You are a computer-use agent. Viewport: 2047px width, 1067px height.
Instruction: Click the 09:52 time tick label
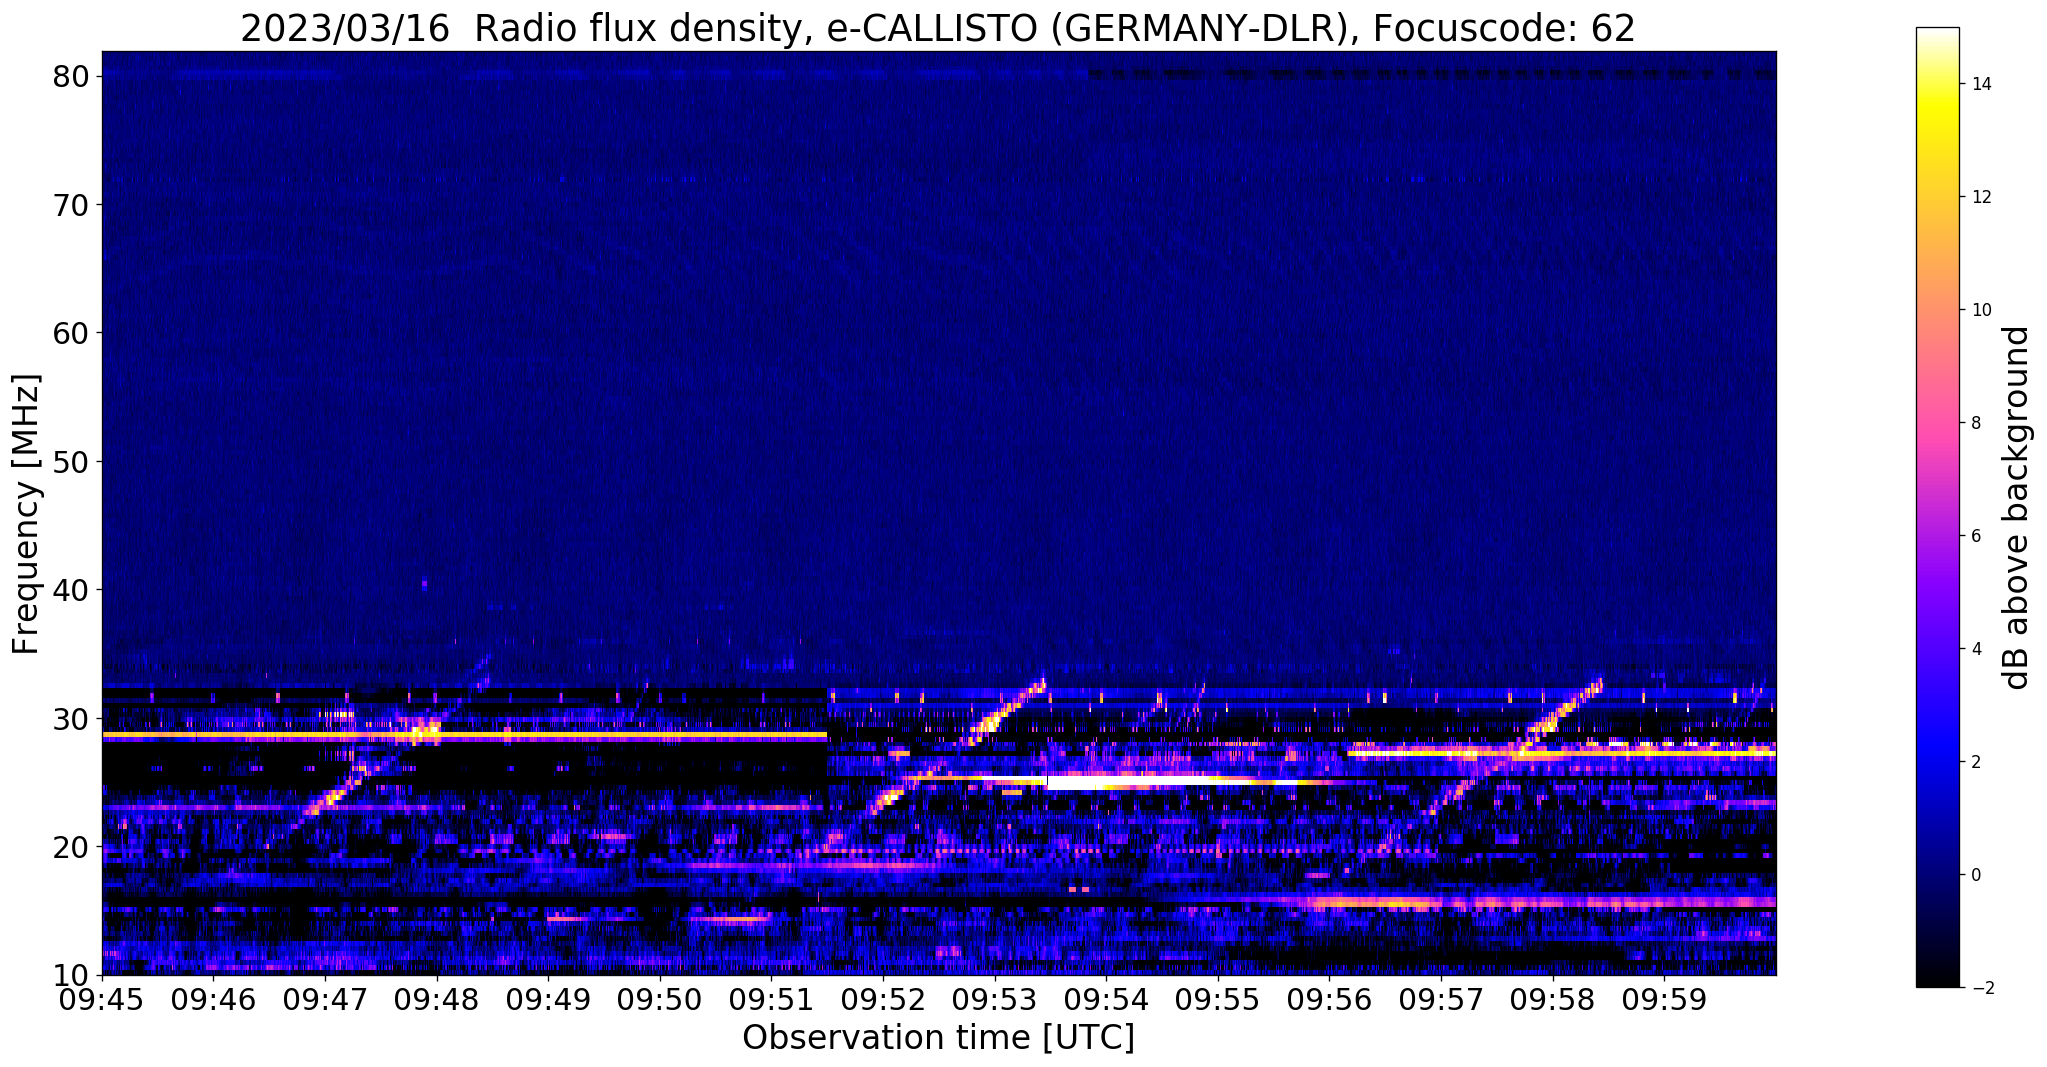(883, 1000)
